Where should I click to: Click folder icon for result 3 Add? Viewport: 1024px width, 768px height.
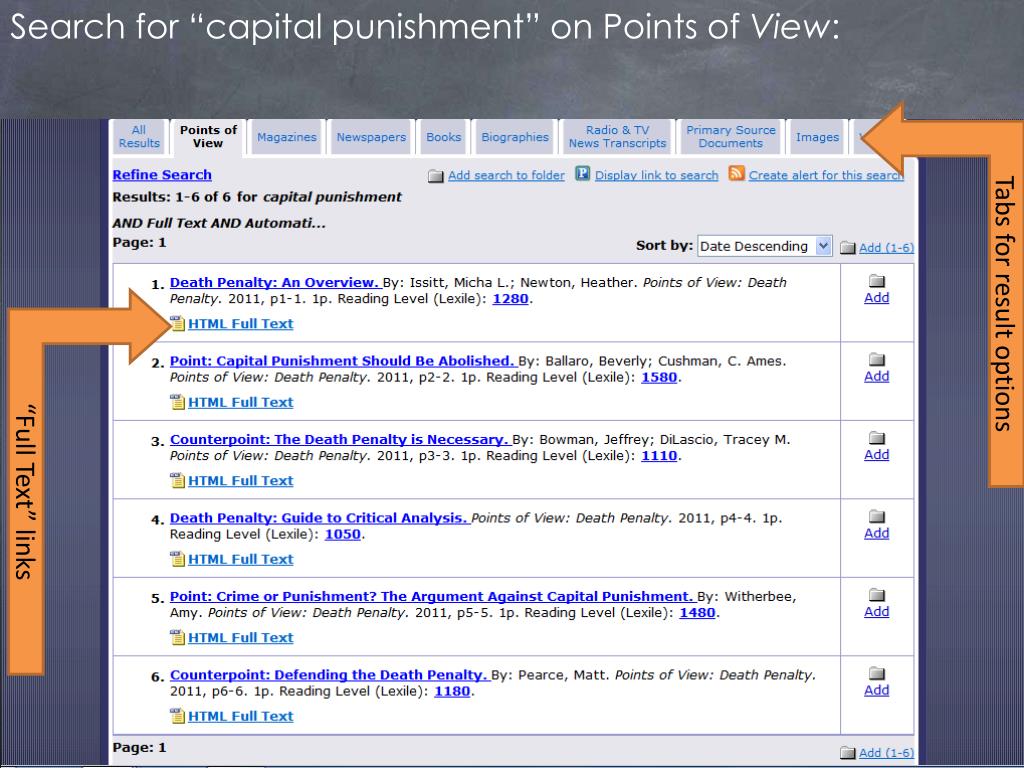(x=876, y=438)
